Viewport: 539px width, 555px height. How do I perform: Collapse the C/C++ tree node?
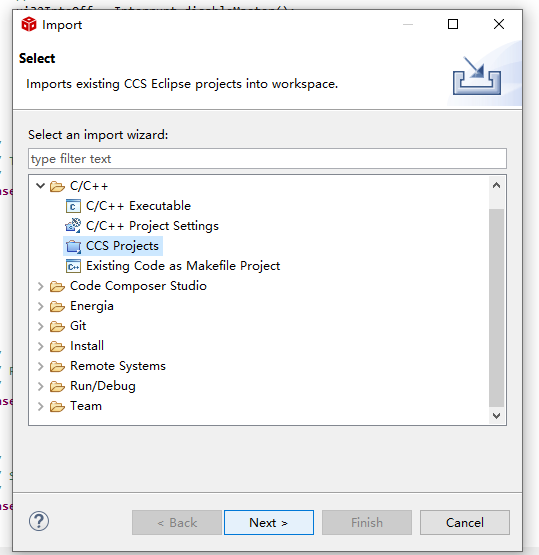coord(41,186)
